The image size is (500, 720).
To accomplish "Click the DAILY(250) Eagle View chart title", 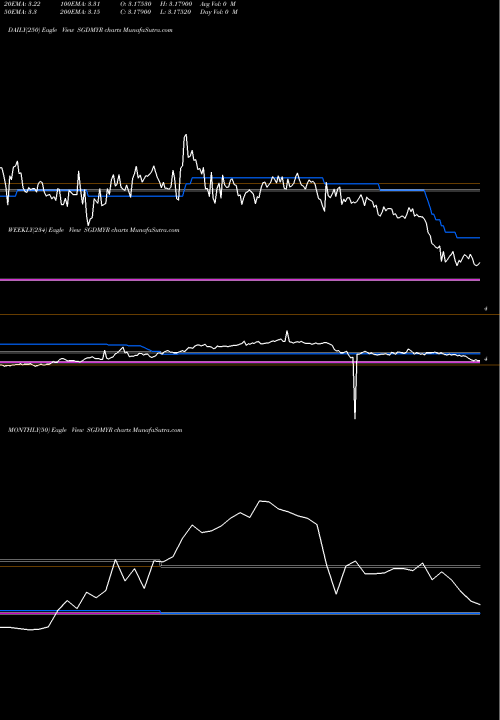I will (x=90, y=30).
